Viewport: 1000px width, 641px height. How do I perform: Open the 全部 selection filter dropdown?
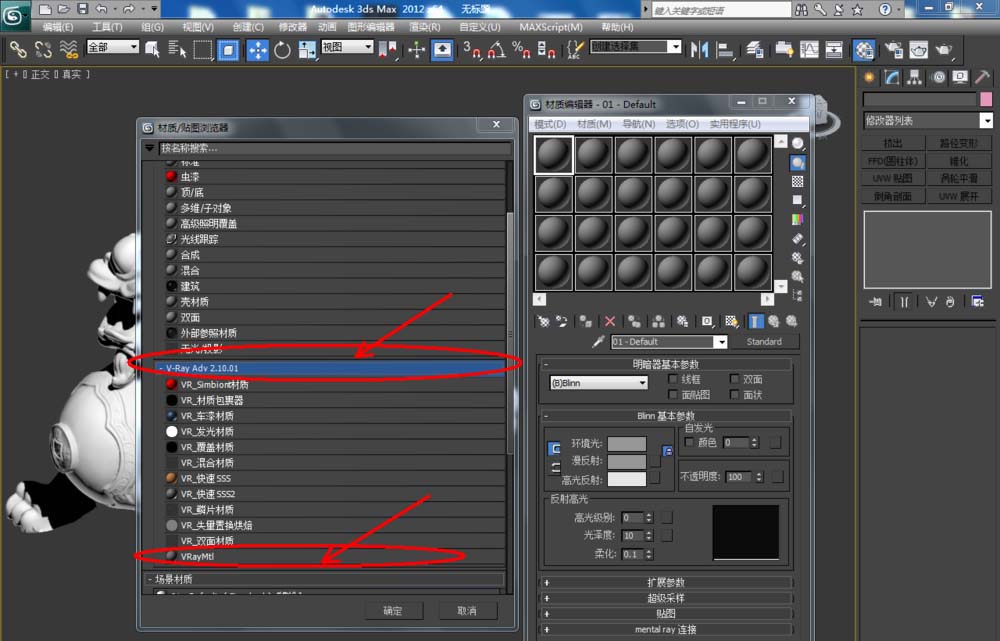112,47
